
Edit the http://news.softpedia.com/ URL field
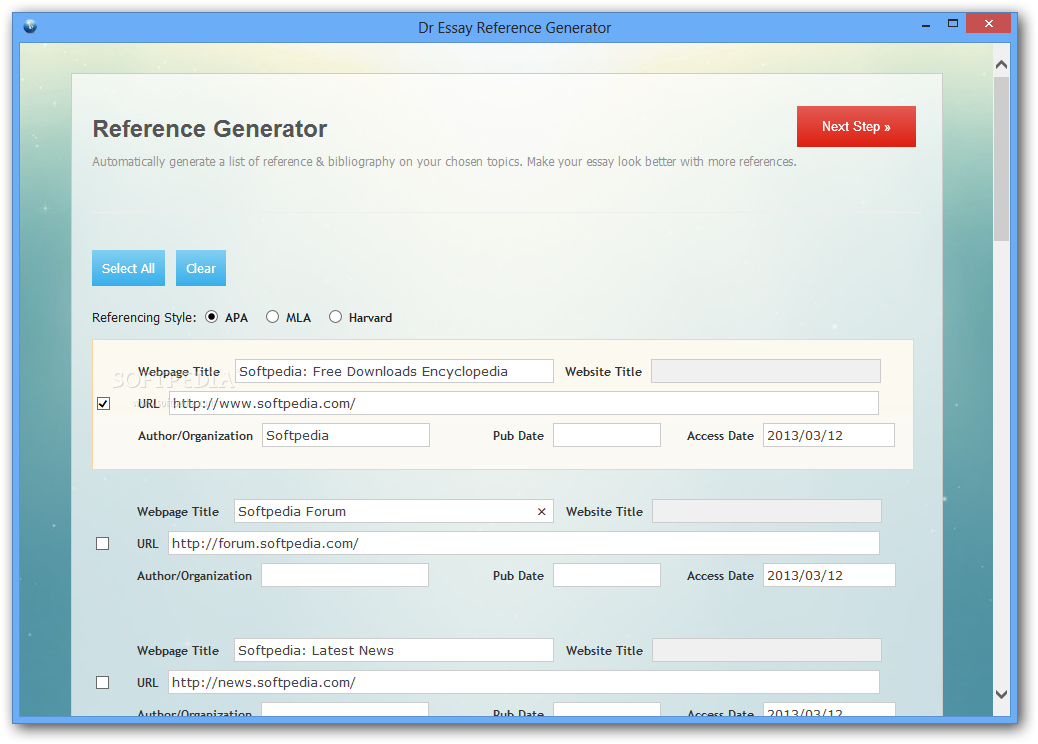point(524,682)
